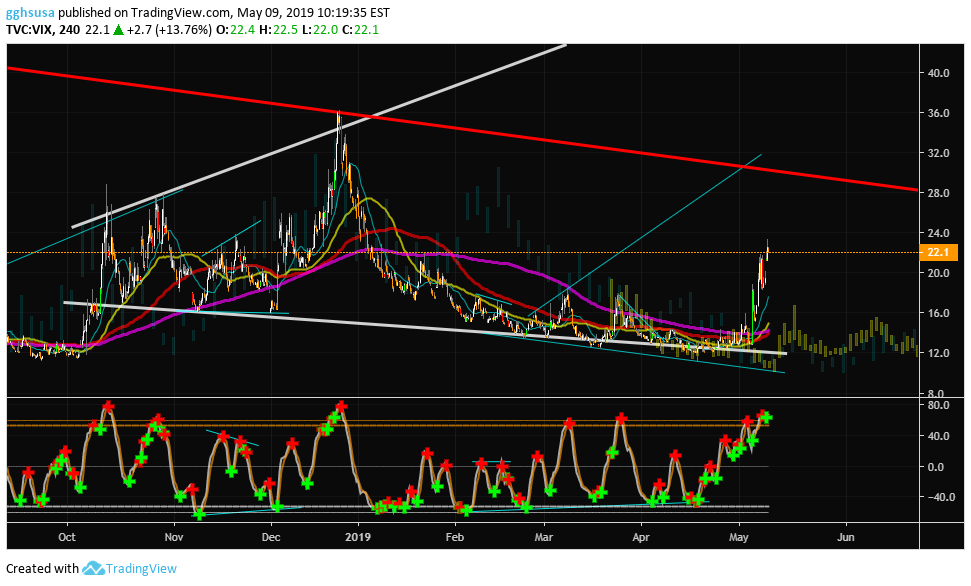
Task: Click the oscillator 0.0 axis label
Action: pos(936,467)
